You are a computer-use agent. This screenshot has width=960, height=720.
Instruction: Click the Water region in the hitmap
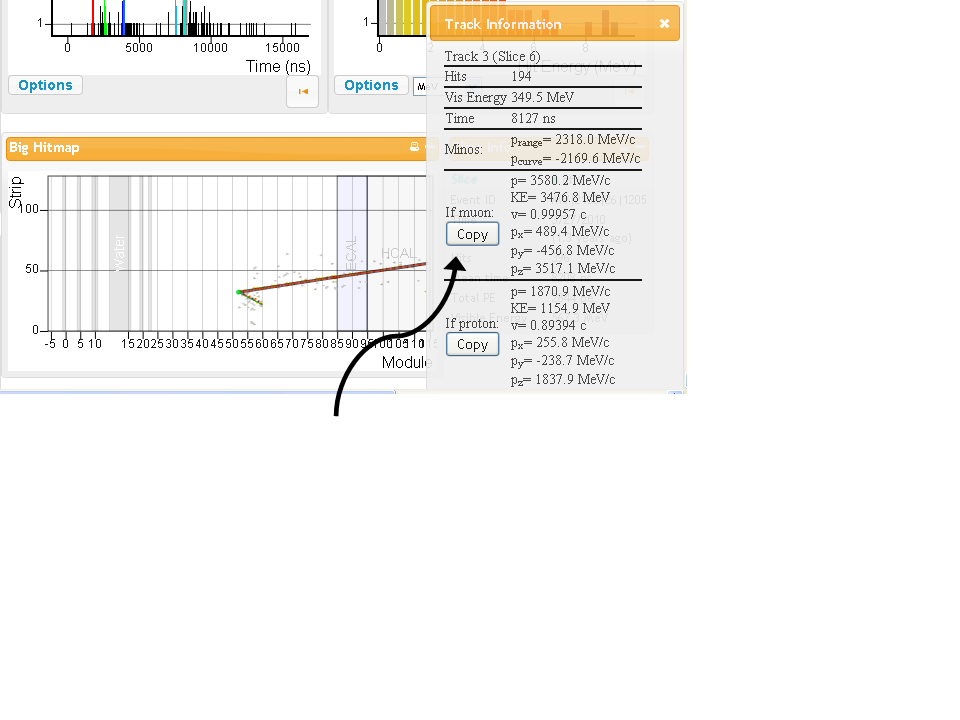pos(119,252)
